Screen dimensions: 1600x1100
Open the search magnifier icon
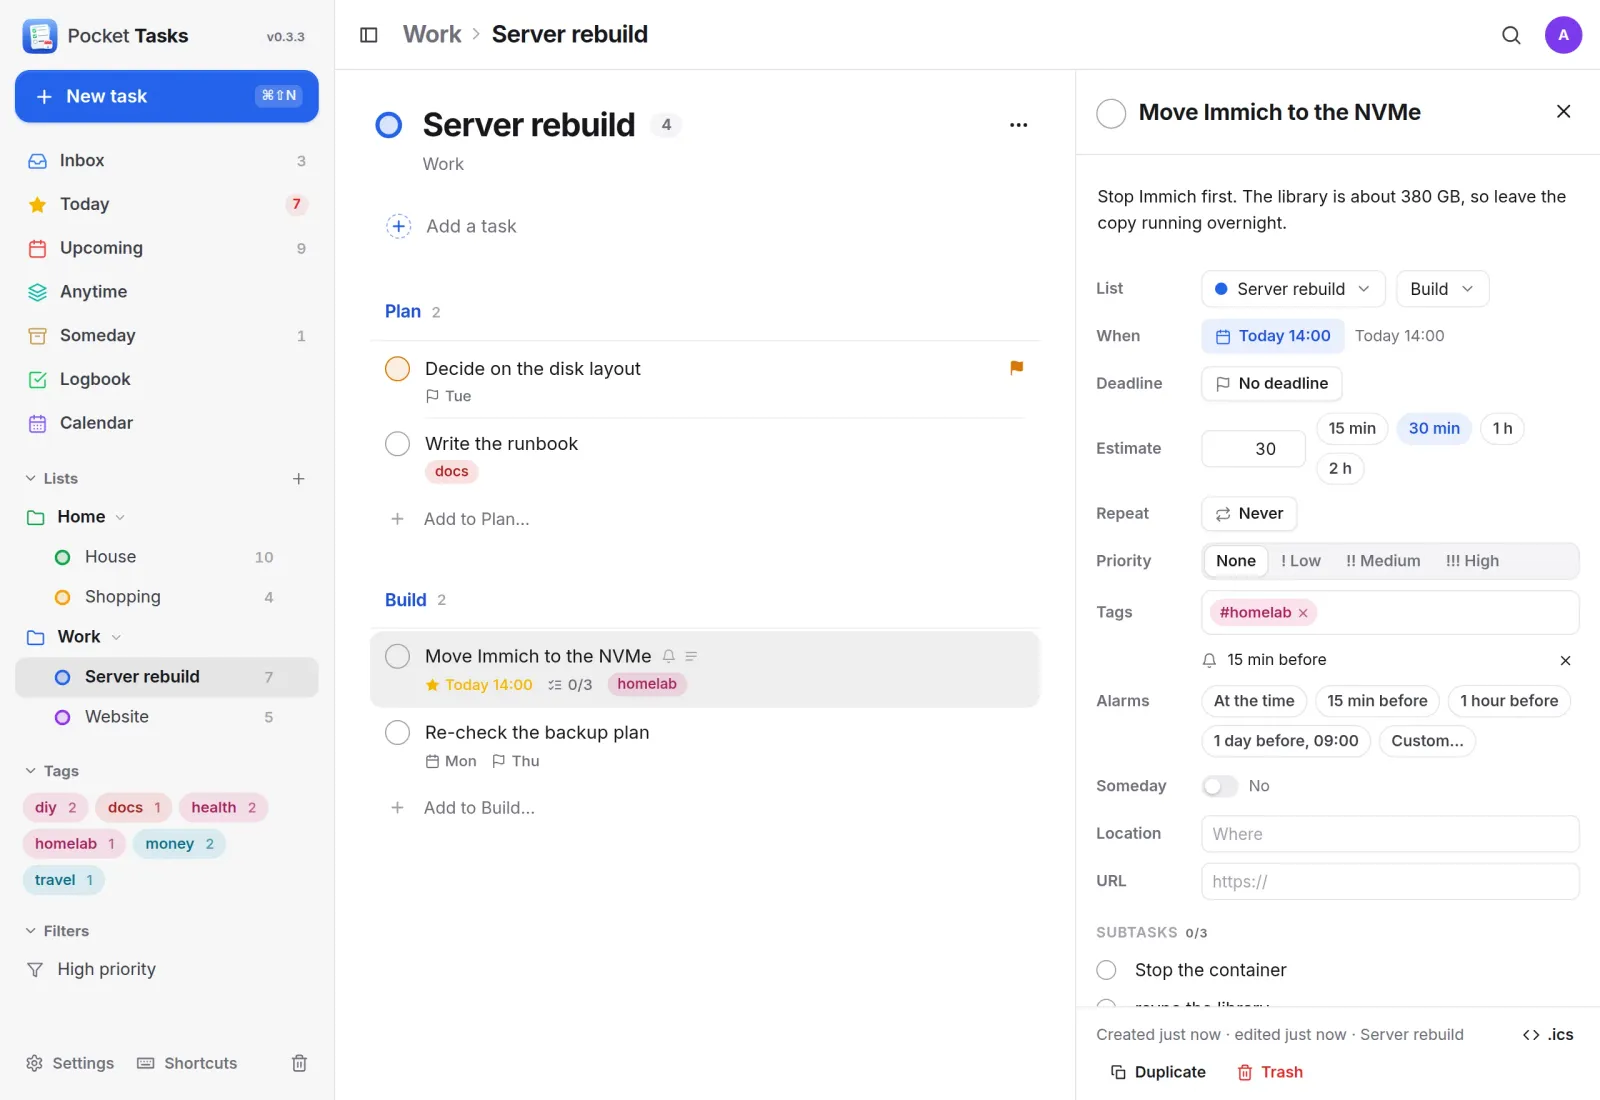coord(1511,35)
